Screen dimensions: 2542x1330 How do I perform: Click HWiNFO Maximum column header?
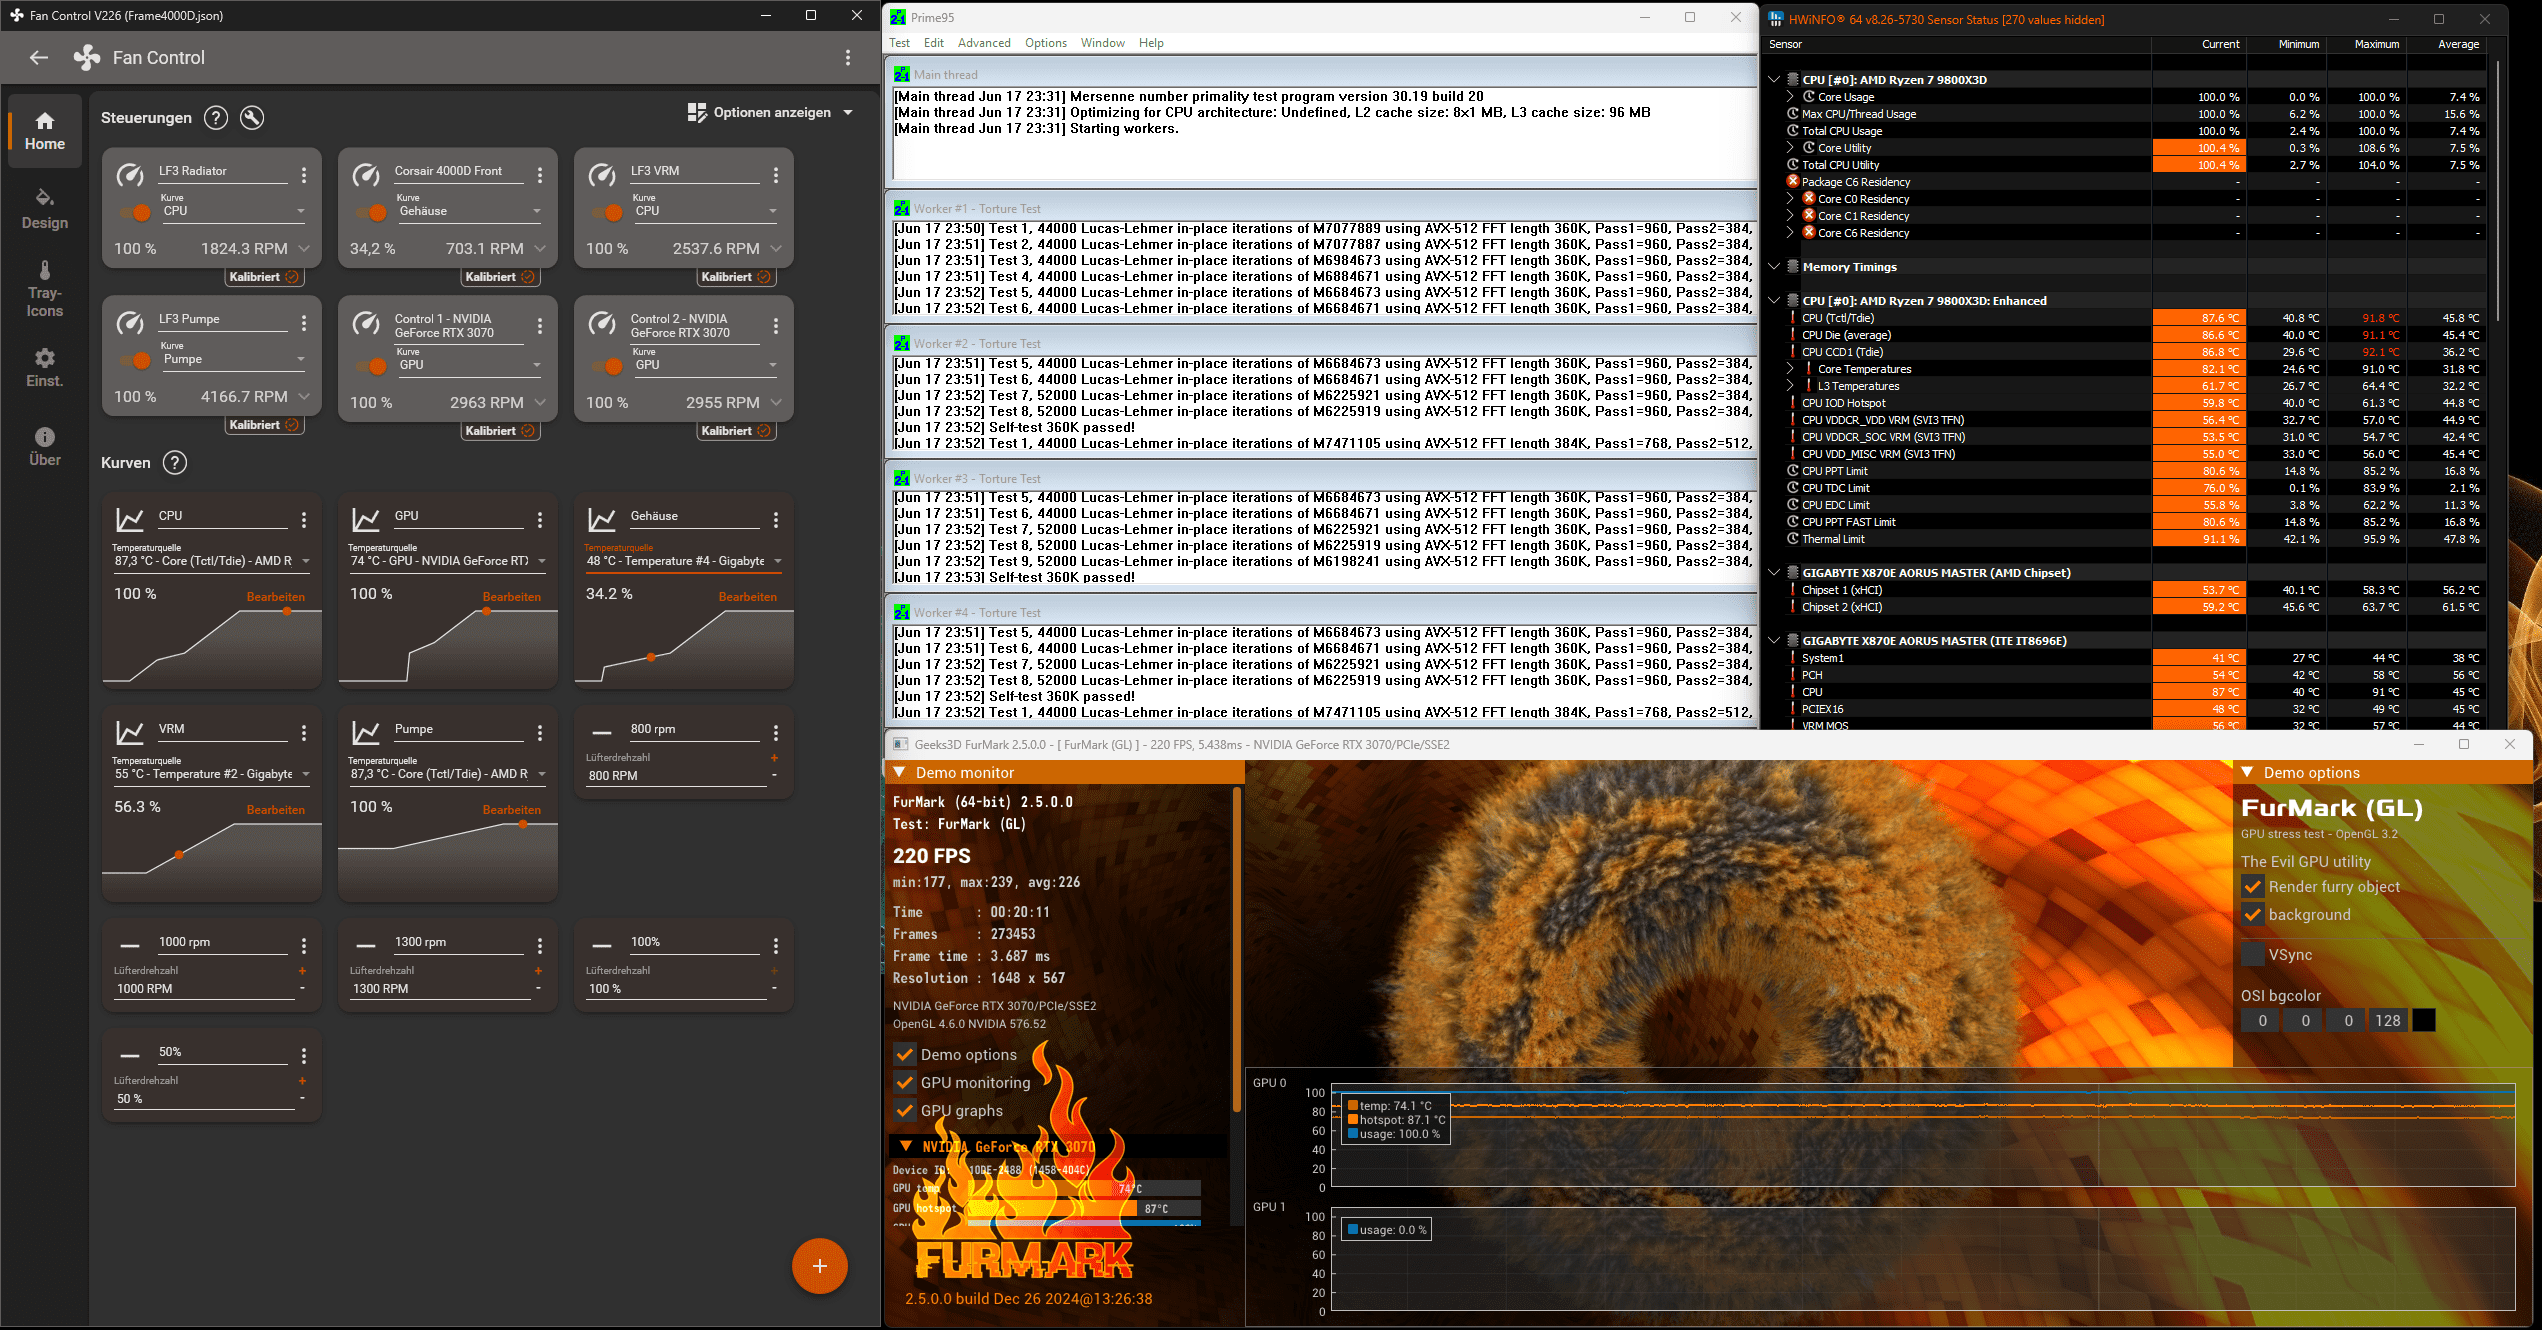(2376, 44)
